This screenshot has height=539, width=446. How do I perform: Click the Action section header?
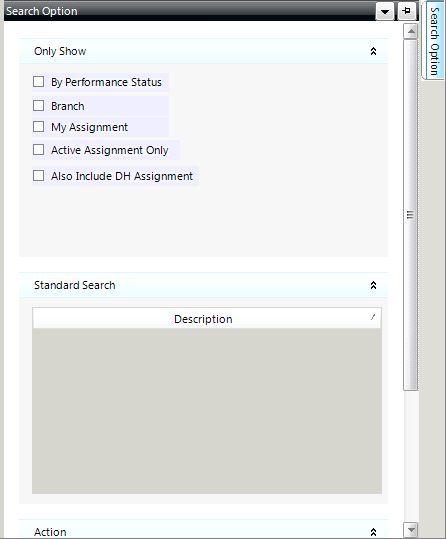point(203,529)
